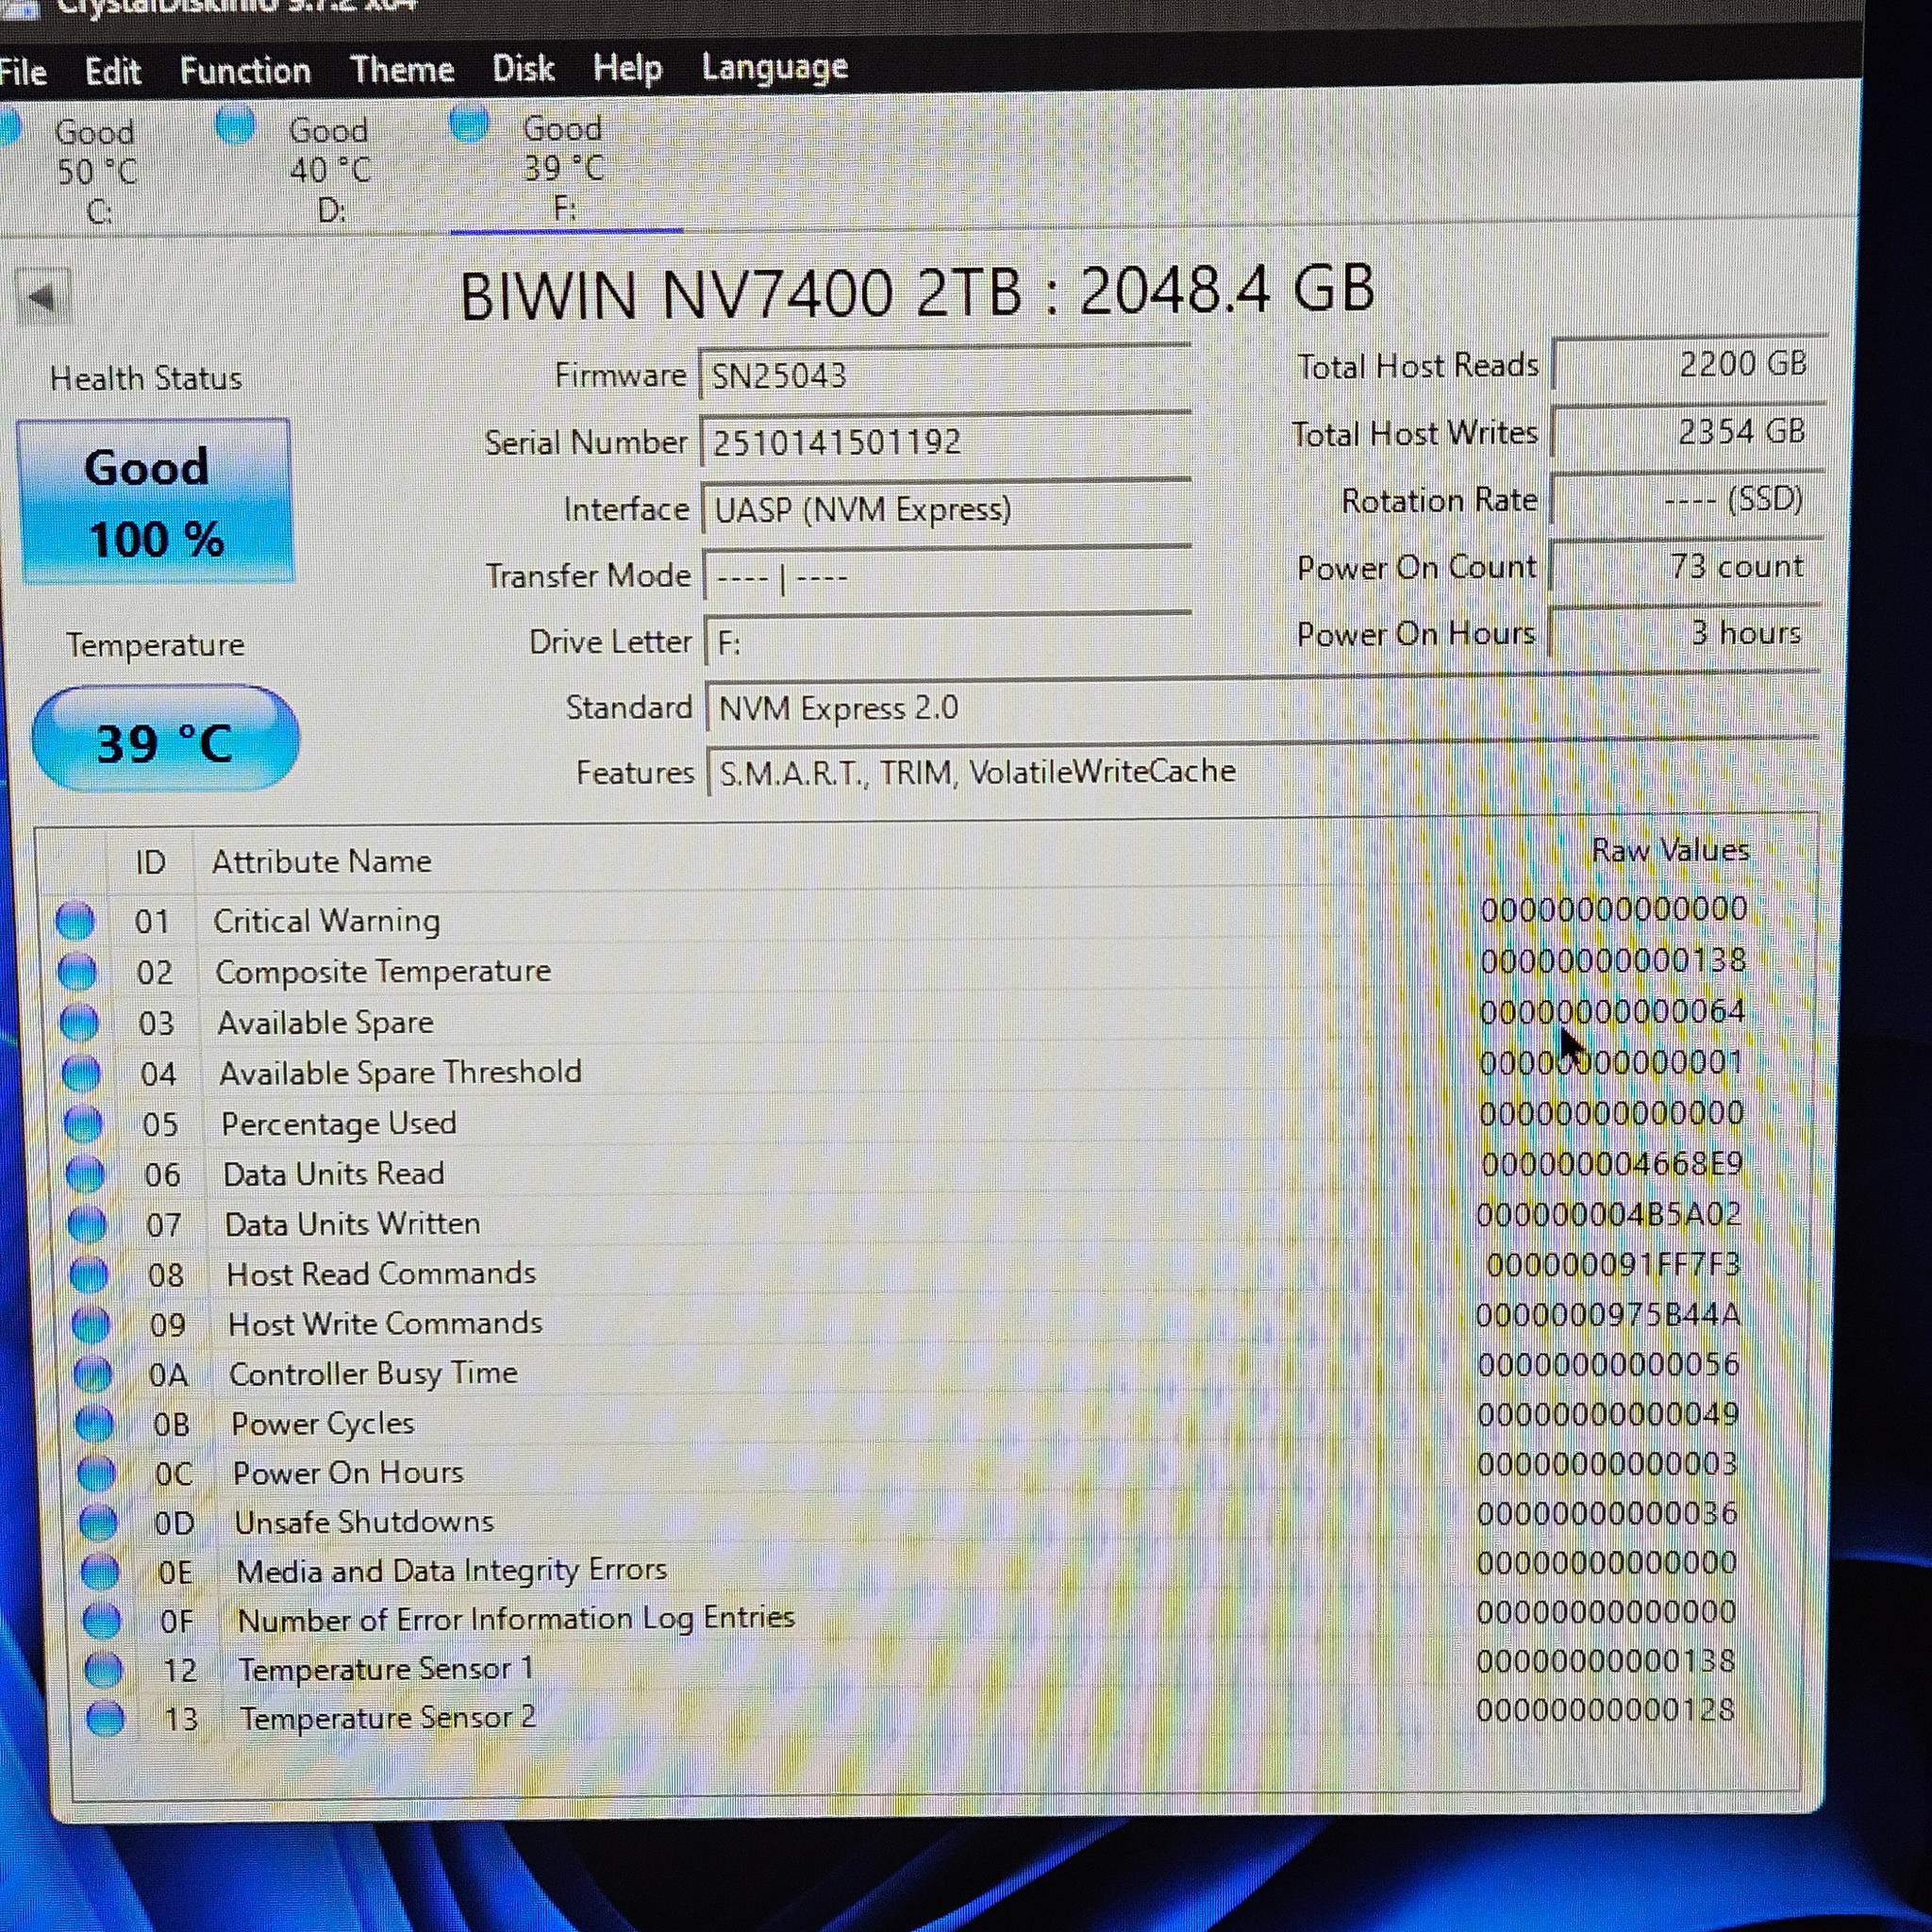The height and width of the screenshot is (1932, 1932).
Task: Click status icon for Composite Temperature row
Action: pyautogui.click(x=77, y=972)
